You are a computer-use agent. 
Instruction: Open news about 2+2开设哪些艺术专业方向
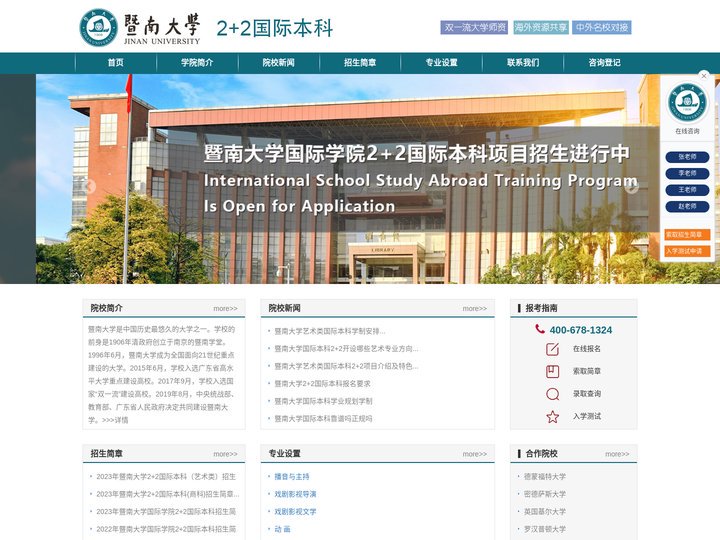click(x=346, y=349)
